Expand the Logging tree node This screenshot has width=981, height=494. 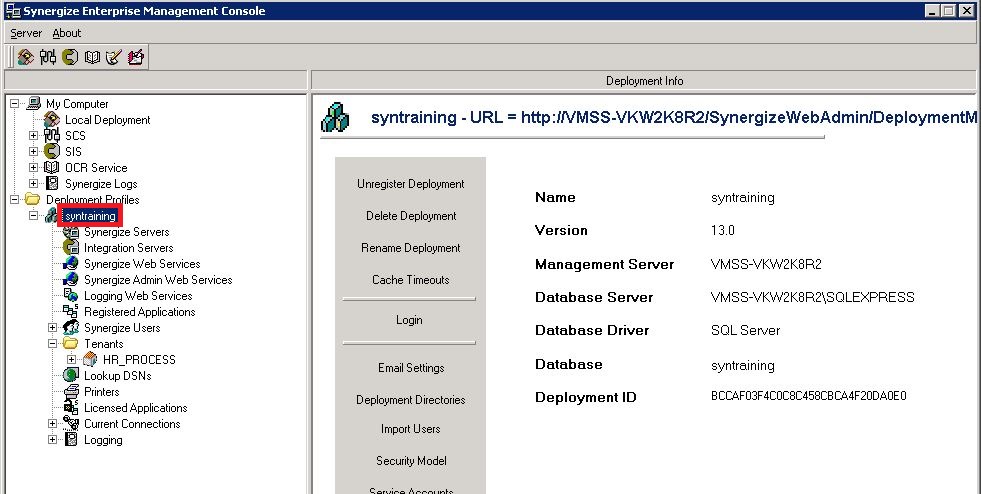pos(53,440)
